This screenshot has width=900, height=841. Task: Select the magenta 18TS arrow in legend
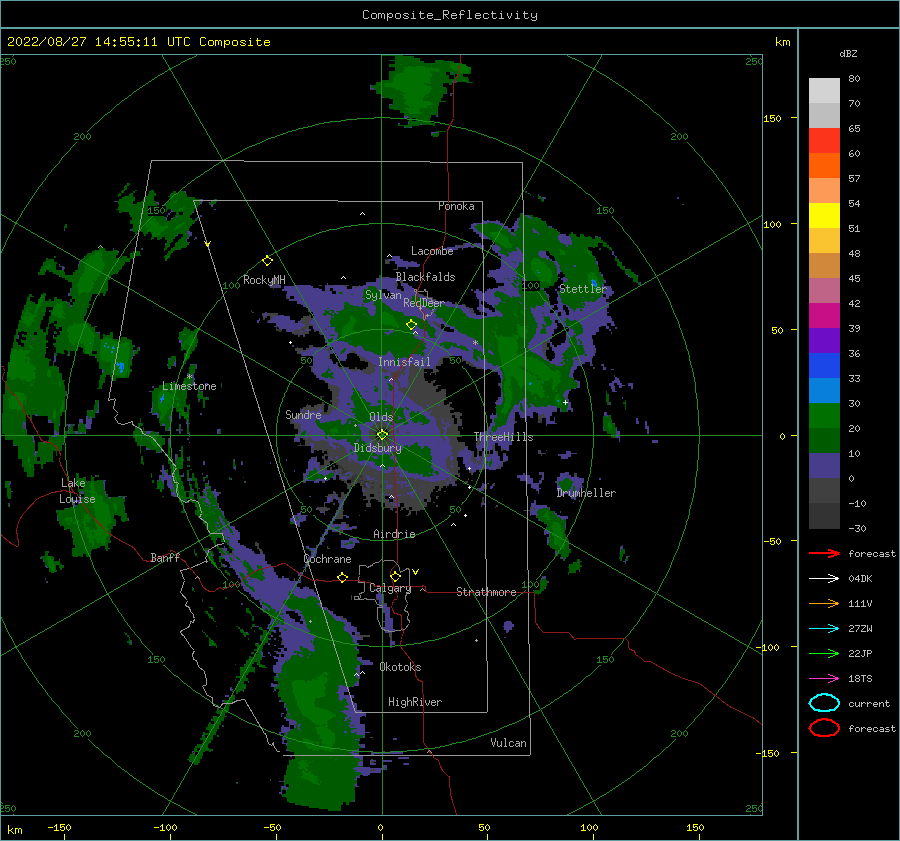click(824, 679)
